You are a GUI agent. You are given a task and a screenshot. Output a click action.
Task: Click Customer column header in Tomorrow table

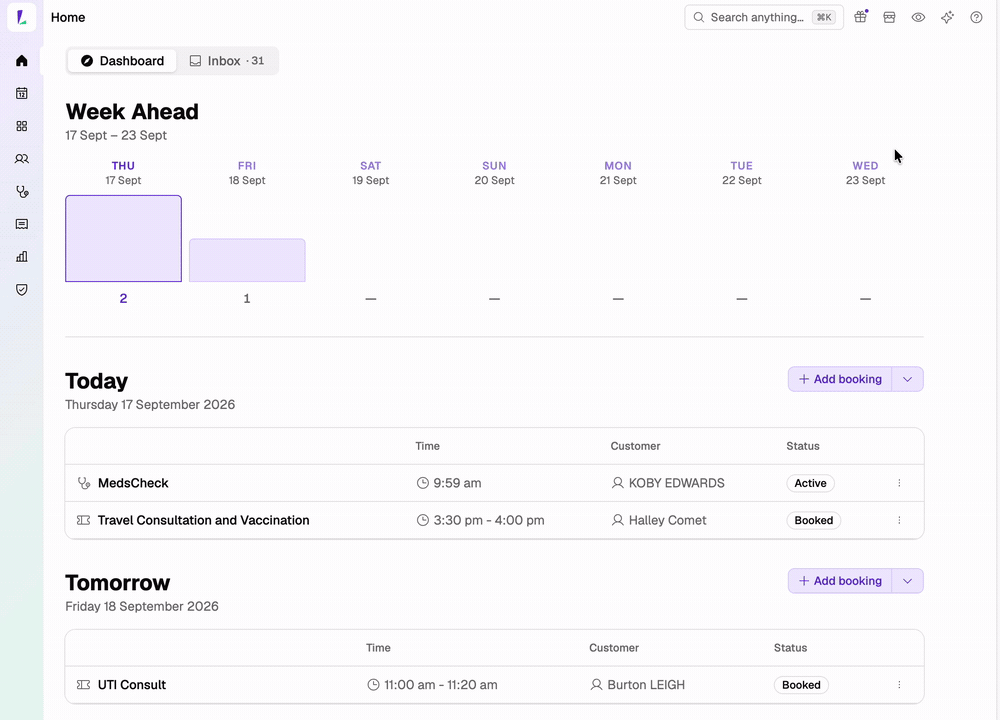click(x=614, y=648)
